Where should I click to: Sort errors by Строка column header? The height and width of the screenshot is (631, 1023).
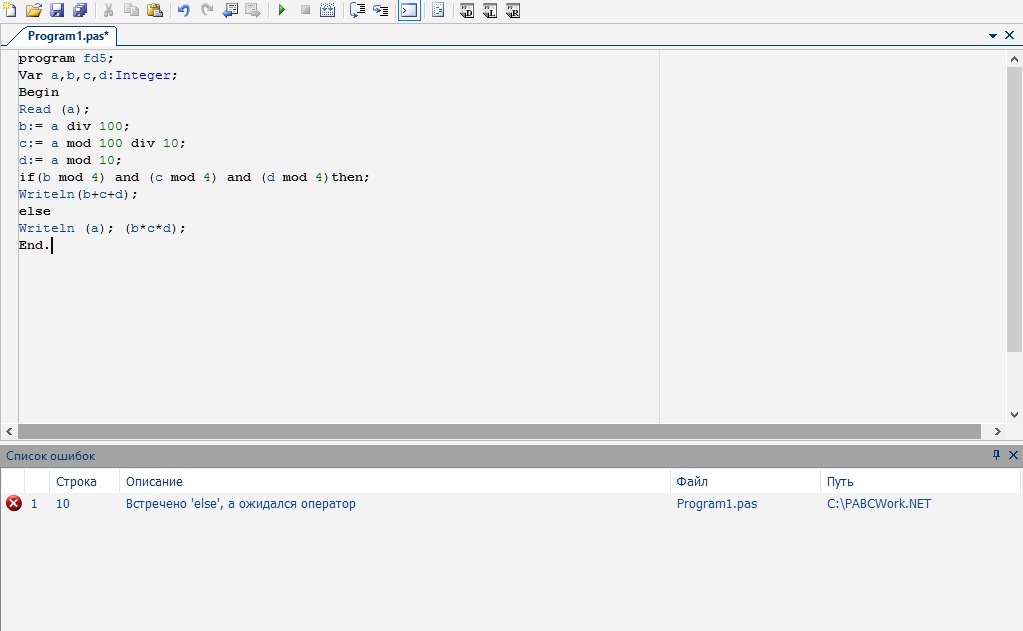[x=76, y=482]
